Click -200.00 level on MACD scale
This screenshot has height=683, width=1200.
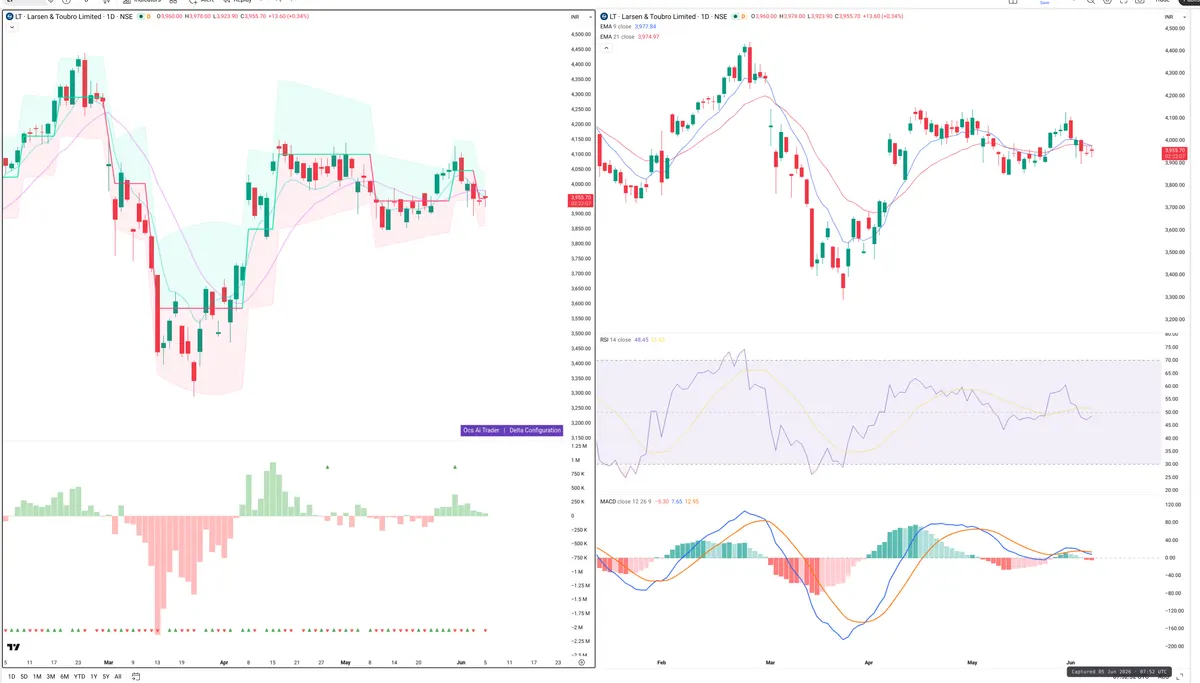point(1174,646)
